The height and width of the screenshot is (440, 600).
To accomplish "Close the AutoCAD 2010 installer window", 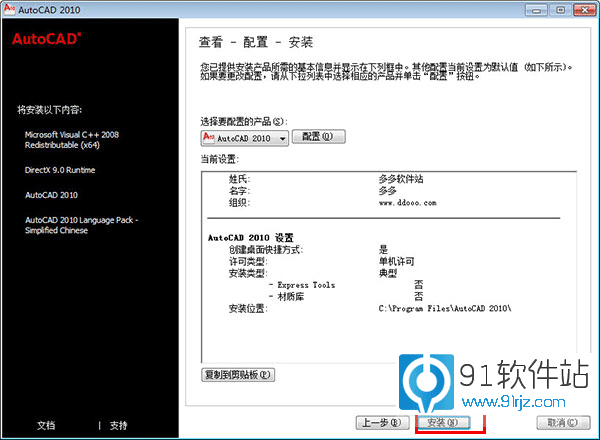I will (582, 9).
